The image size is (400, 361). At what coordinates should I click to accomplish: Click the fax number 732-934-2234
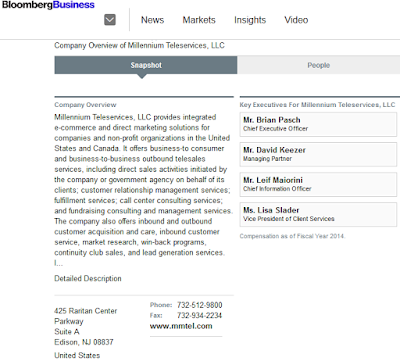199,315
